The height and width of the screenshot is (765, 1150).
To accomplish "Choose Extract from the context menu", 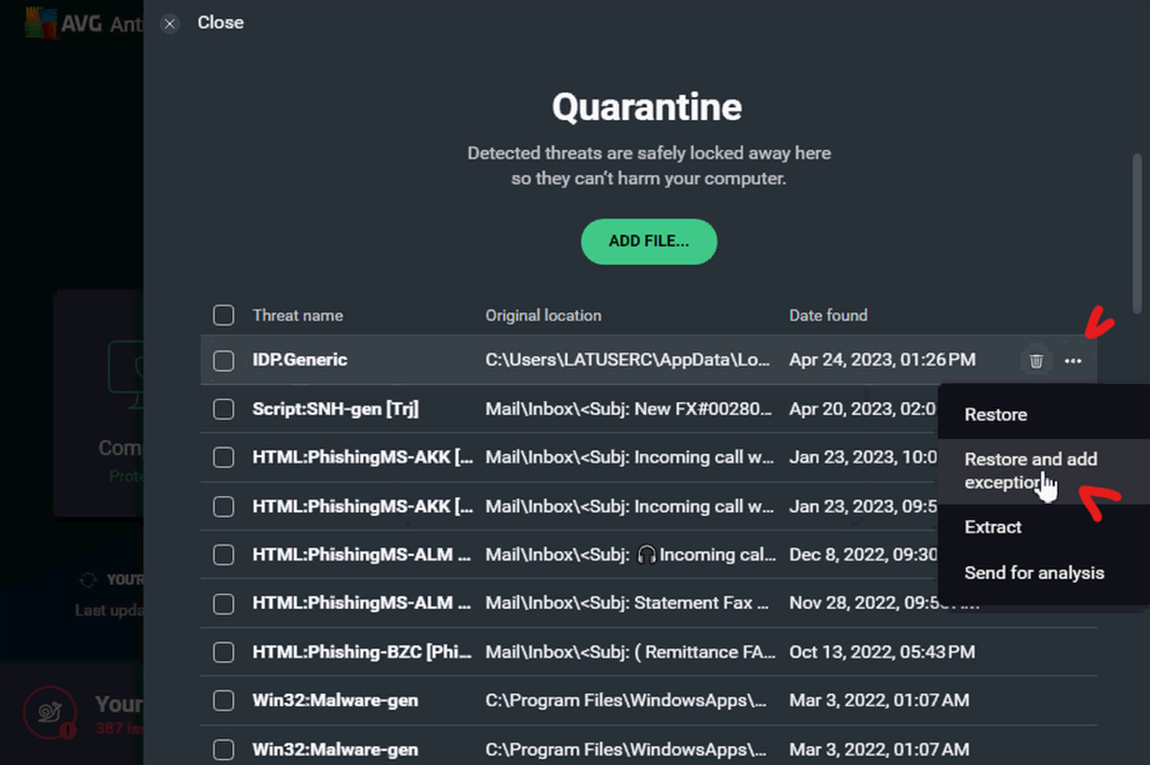I will tap(992, 527).
